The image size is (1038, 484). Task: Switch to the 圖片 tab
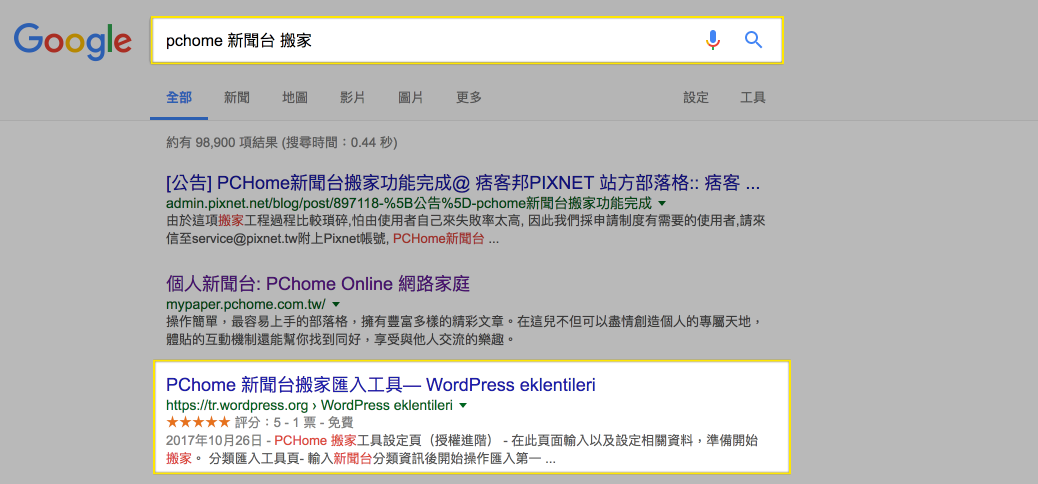point(411,98)
